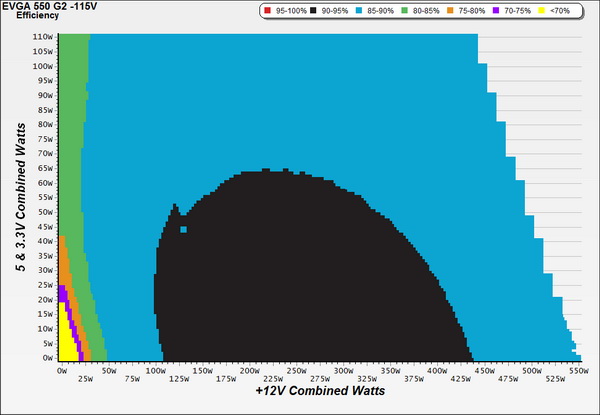Click the 150w x-axis label

(202, 371)
